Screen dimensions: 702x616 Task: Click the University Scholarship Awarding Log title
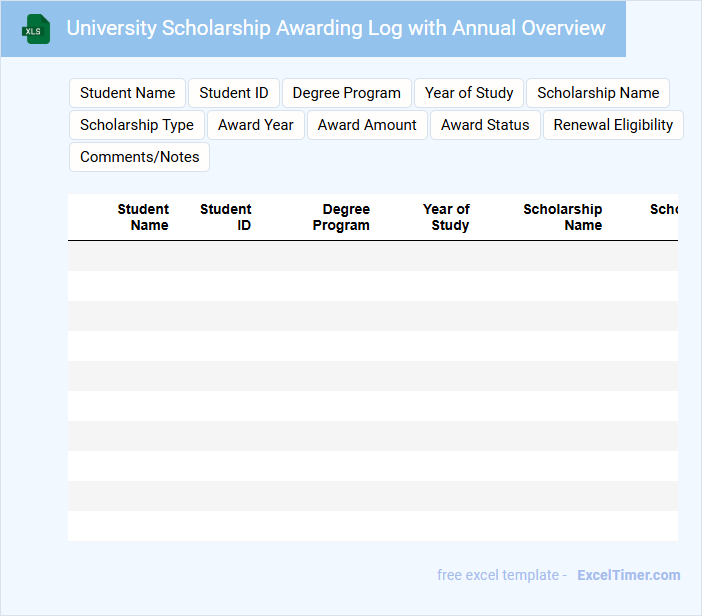(x=336, y=28)
